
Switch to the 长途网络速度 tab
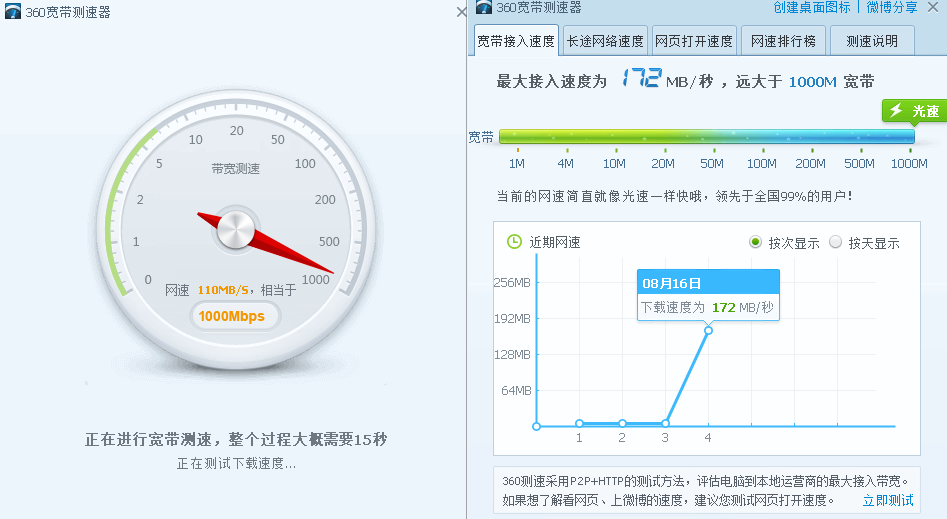point(605,41)
